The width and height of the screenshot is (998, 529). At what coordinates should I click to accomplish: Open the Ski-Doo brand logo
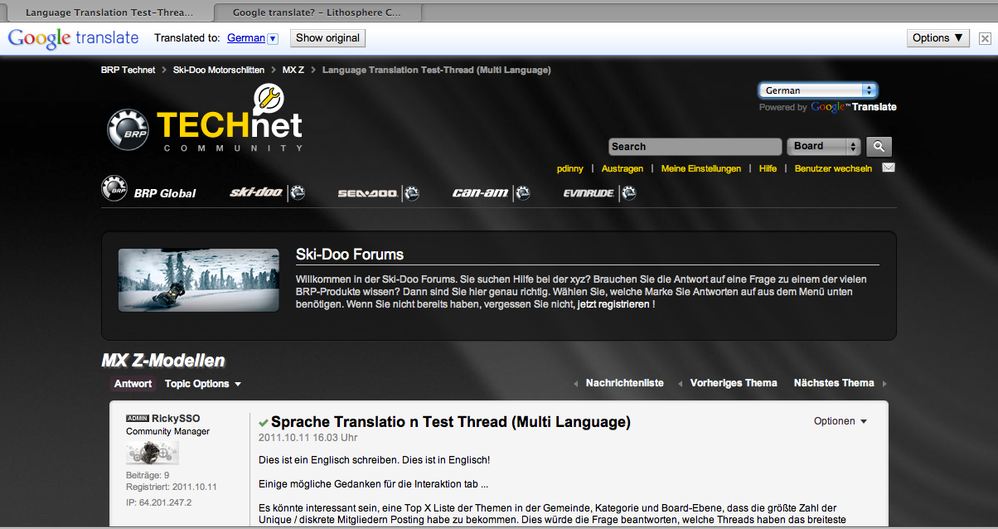267,192
